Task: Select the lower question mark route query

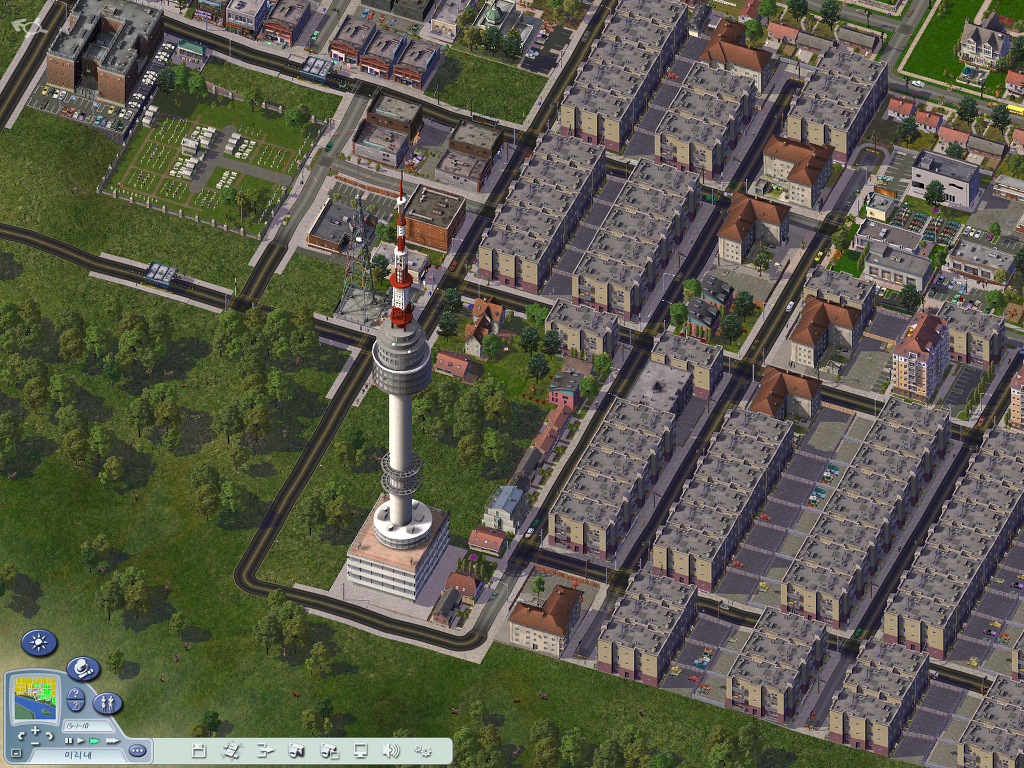Action: [76, 705]
